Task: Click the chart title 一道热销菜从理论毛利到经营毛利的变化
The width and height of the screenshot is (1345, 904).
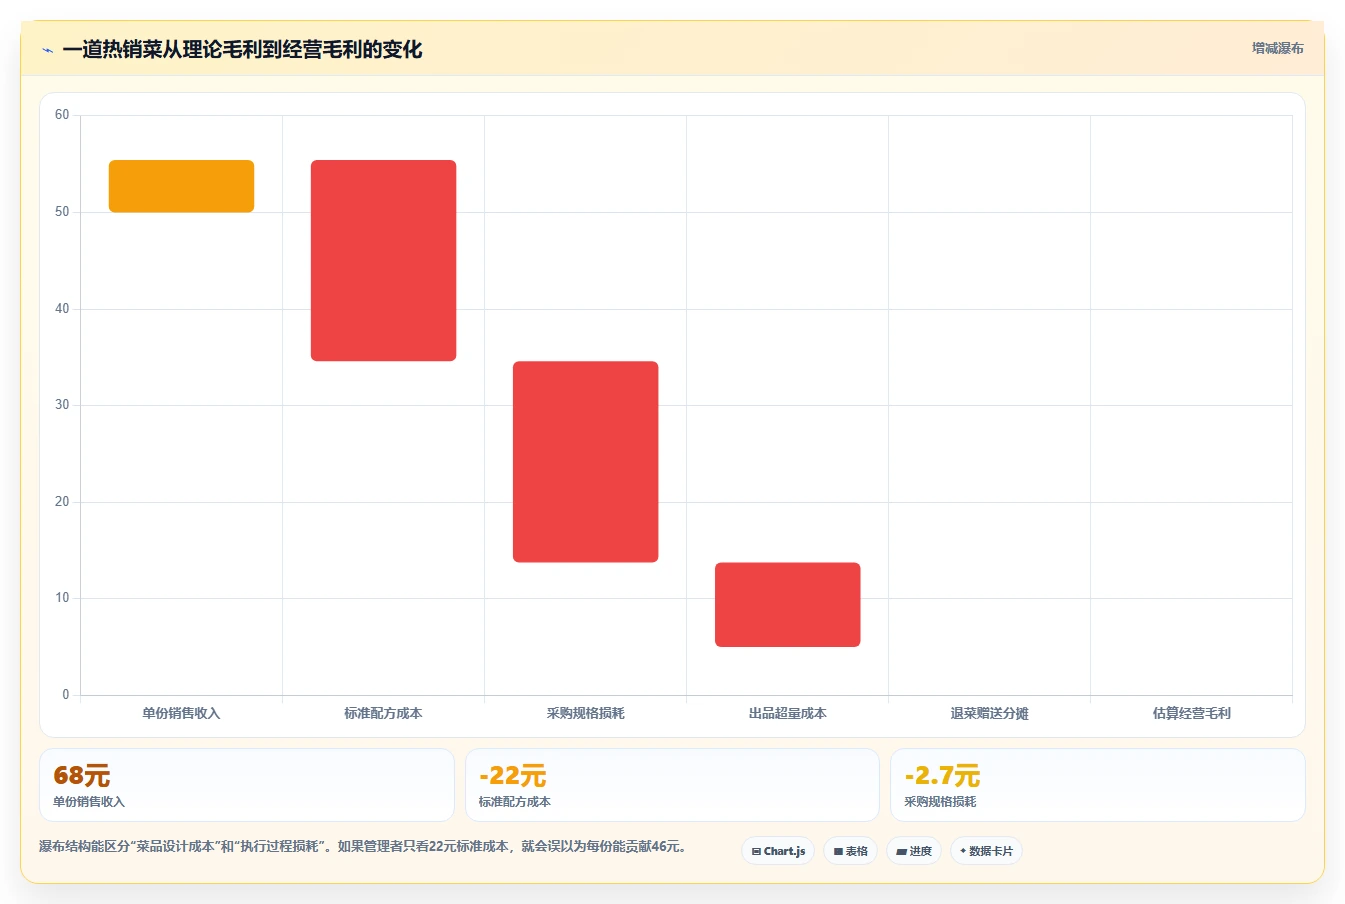Action: pos(242,49)
